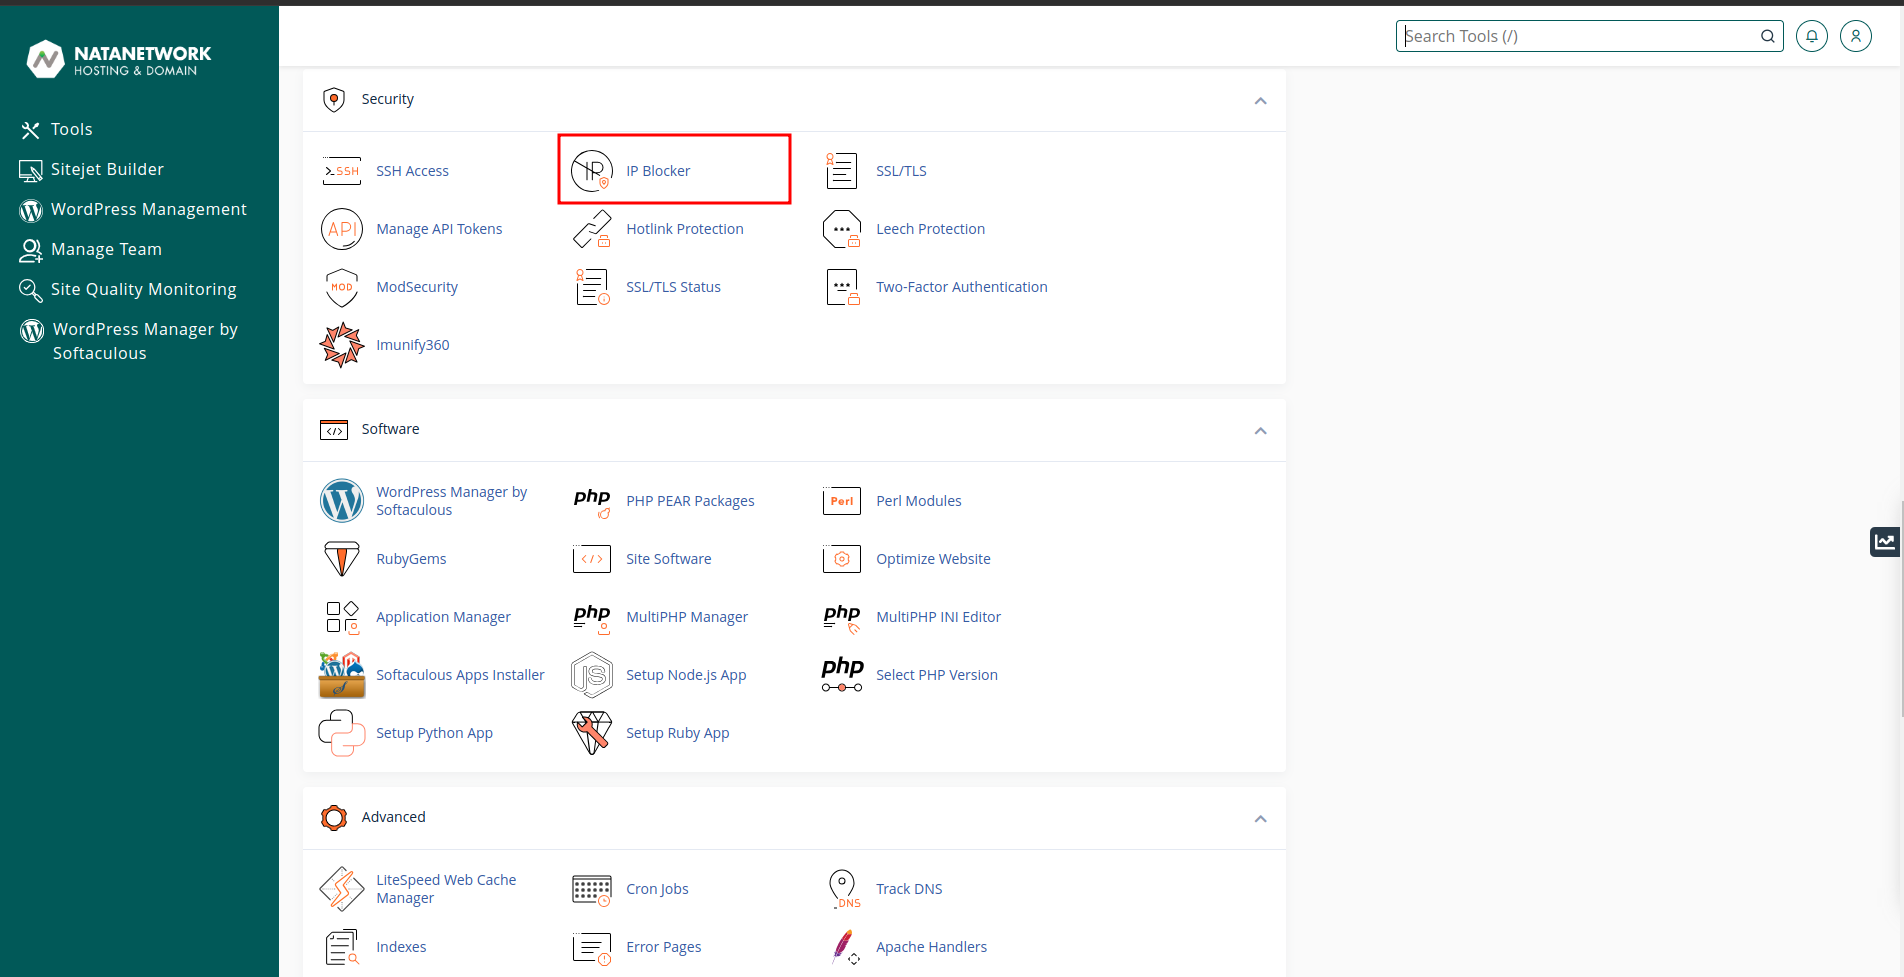Click the Softaculous Apps Installer icon

342,675
